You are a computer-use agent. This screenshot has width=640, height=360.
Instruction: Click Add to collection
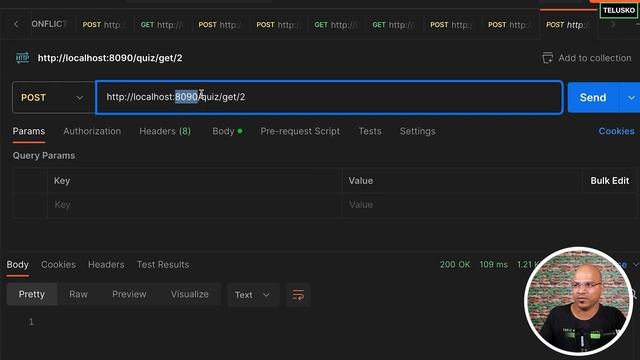click(594, 58)
